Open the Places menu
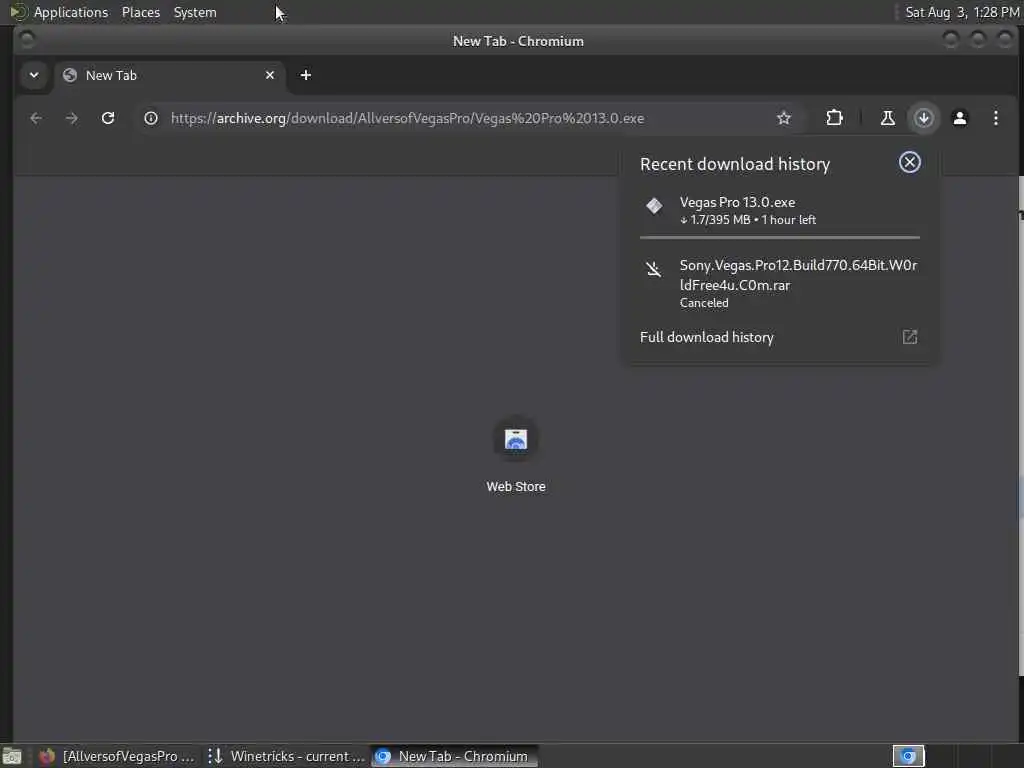 tap(141, 12)
